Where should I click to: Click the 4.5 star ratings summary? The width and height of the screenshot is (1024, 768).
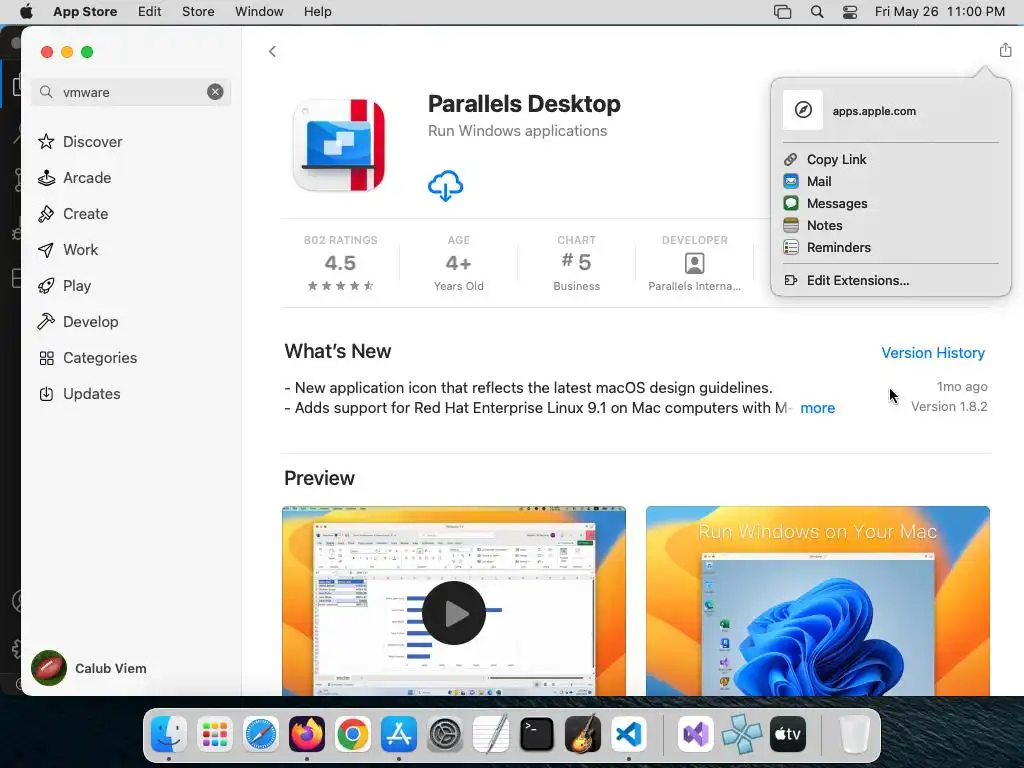tap(340, 263)
